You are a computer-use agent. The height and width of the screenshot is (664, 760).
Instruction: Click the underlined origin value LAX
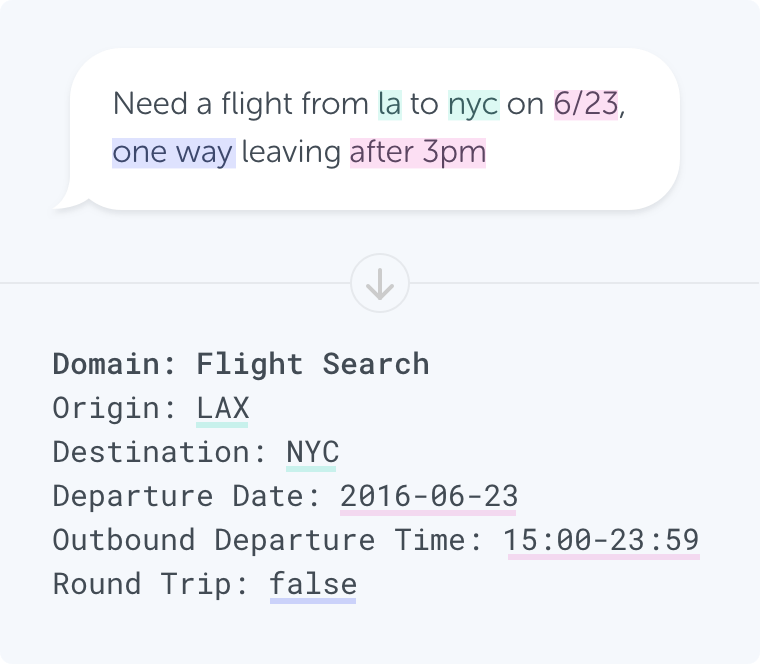[x=222, y=408]
